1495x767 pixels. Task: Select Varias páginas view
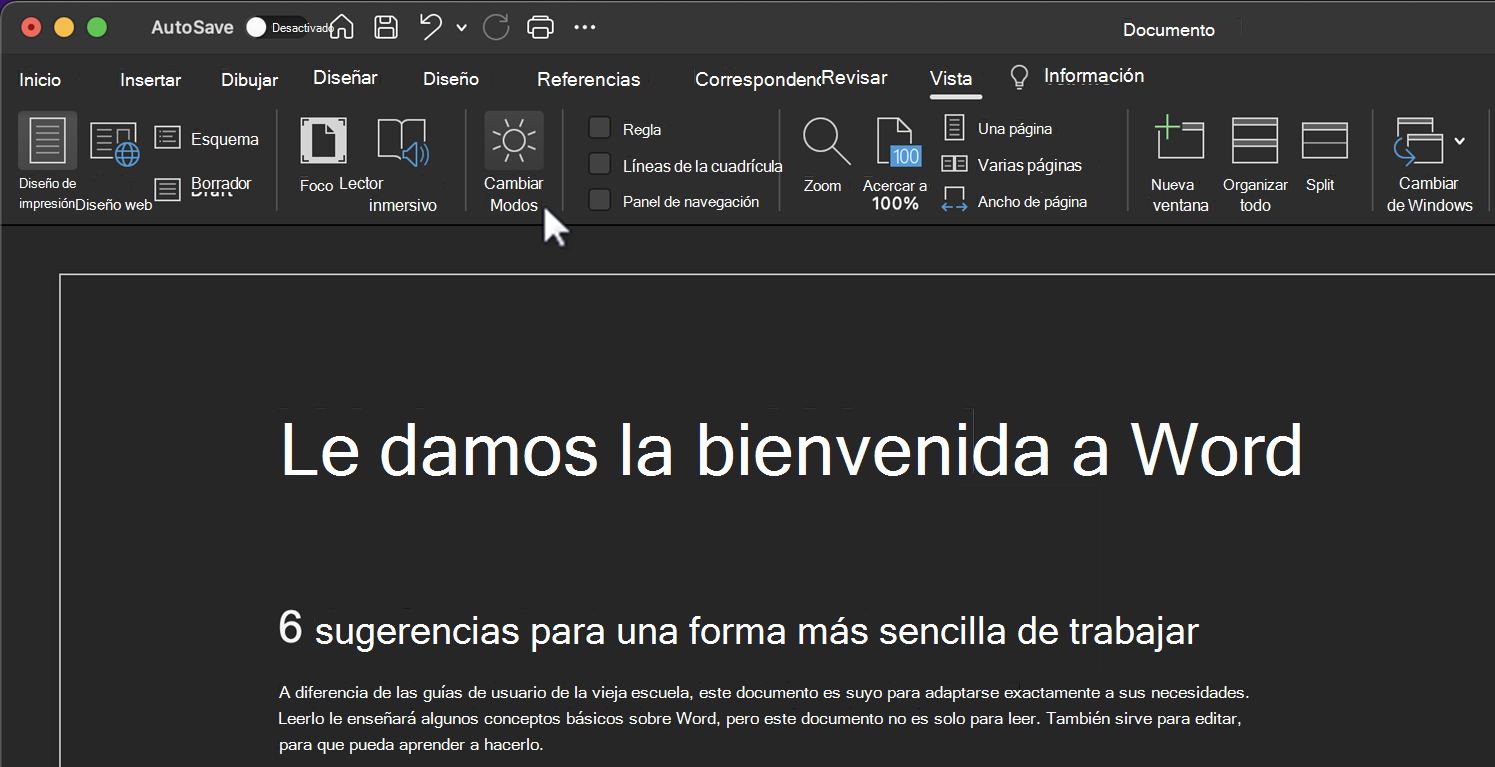1013,165
